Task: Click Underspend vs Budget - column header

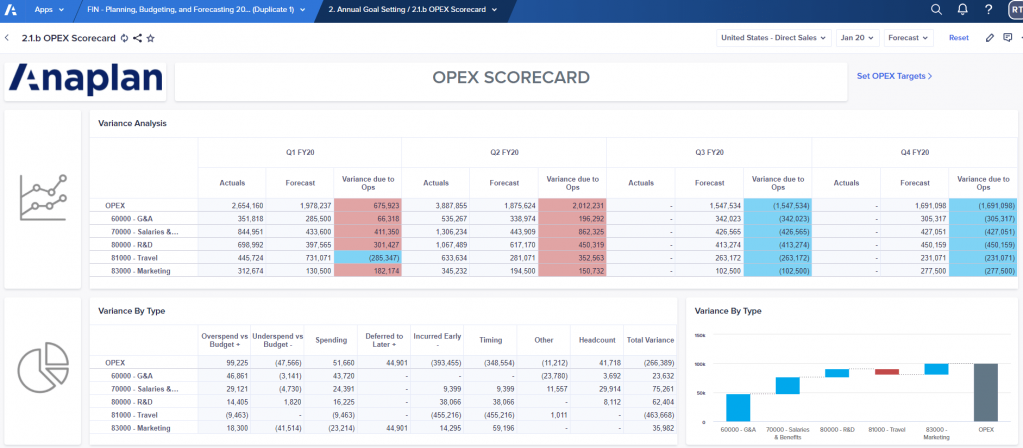Action: click(277, 340)
